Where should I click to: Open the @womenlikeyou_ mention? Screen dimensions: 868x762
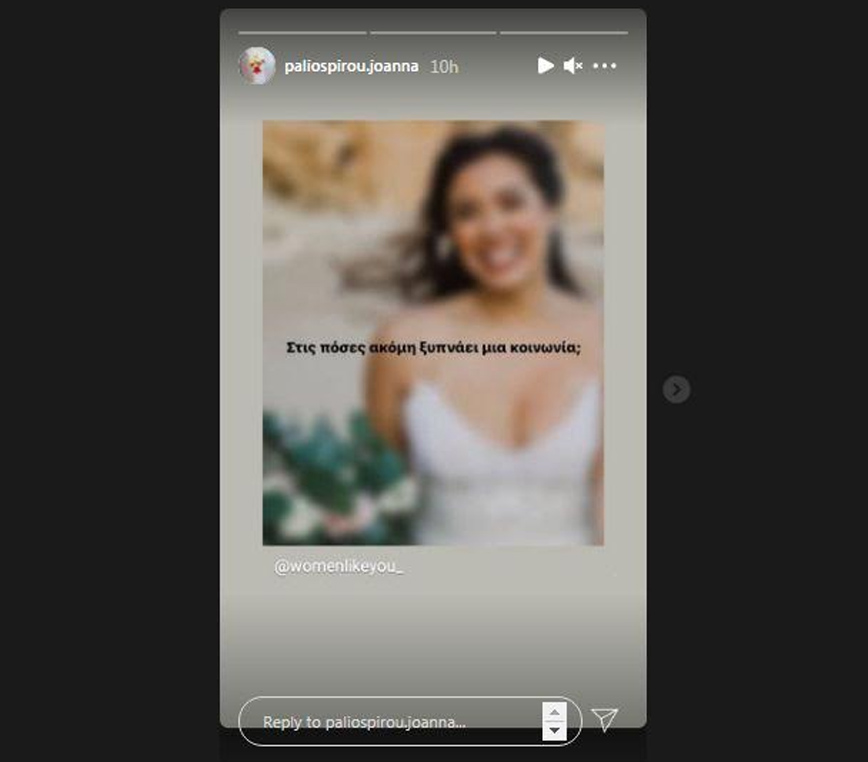(339, 566)
